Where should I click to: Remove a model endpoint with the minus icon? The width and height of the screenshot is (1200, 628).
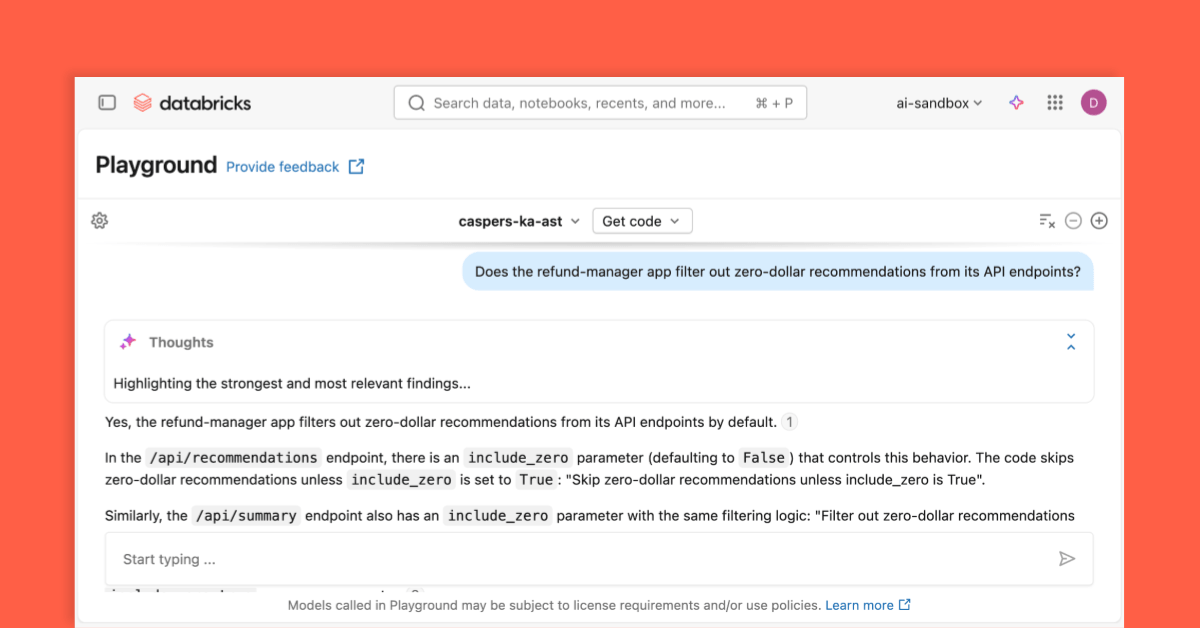1073,220
